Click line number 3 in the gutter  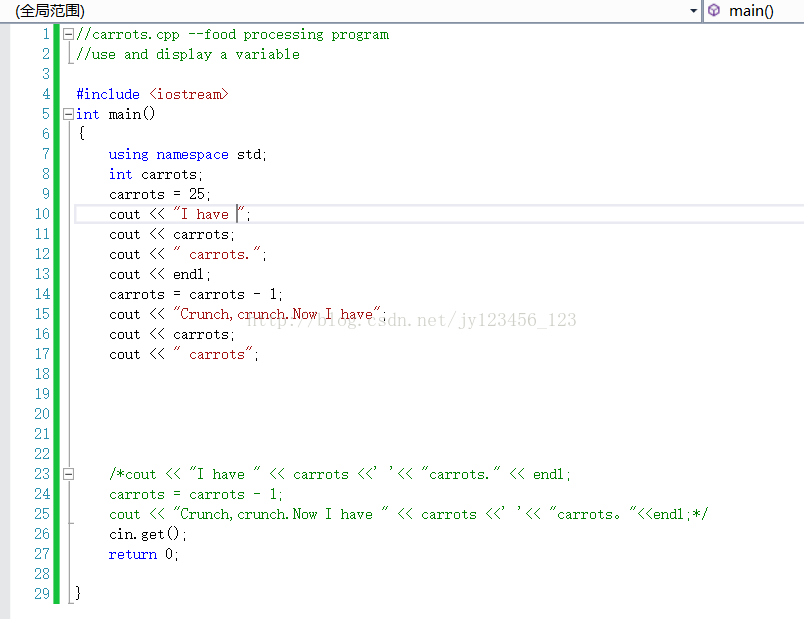point(46,74)
